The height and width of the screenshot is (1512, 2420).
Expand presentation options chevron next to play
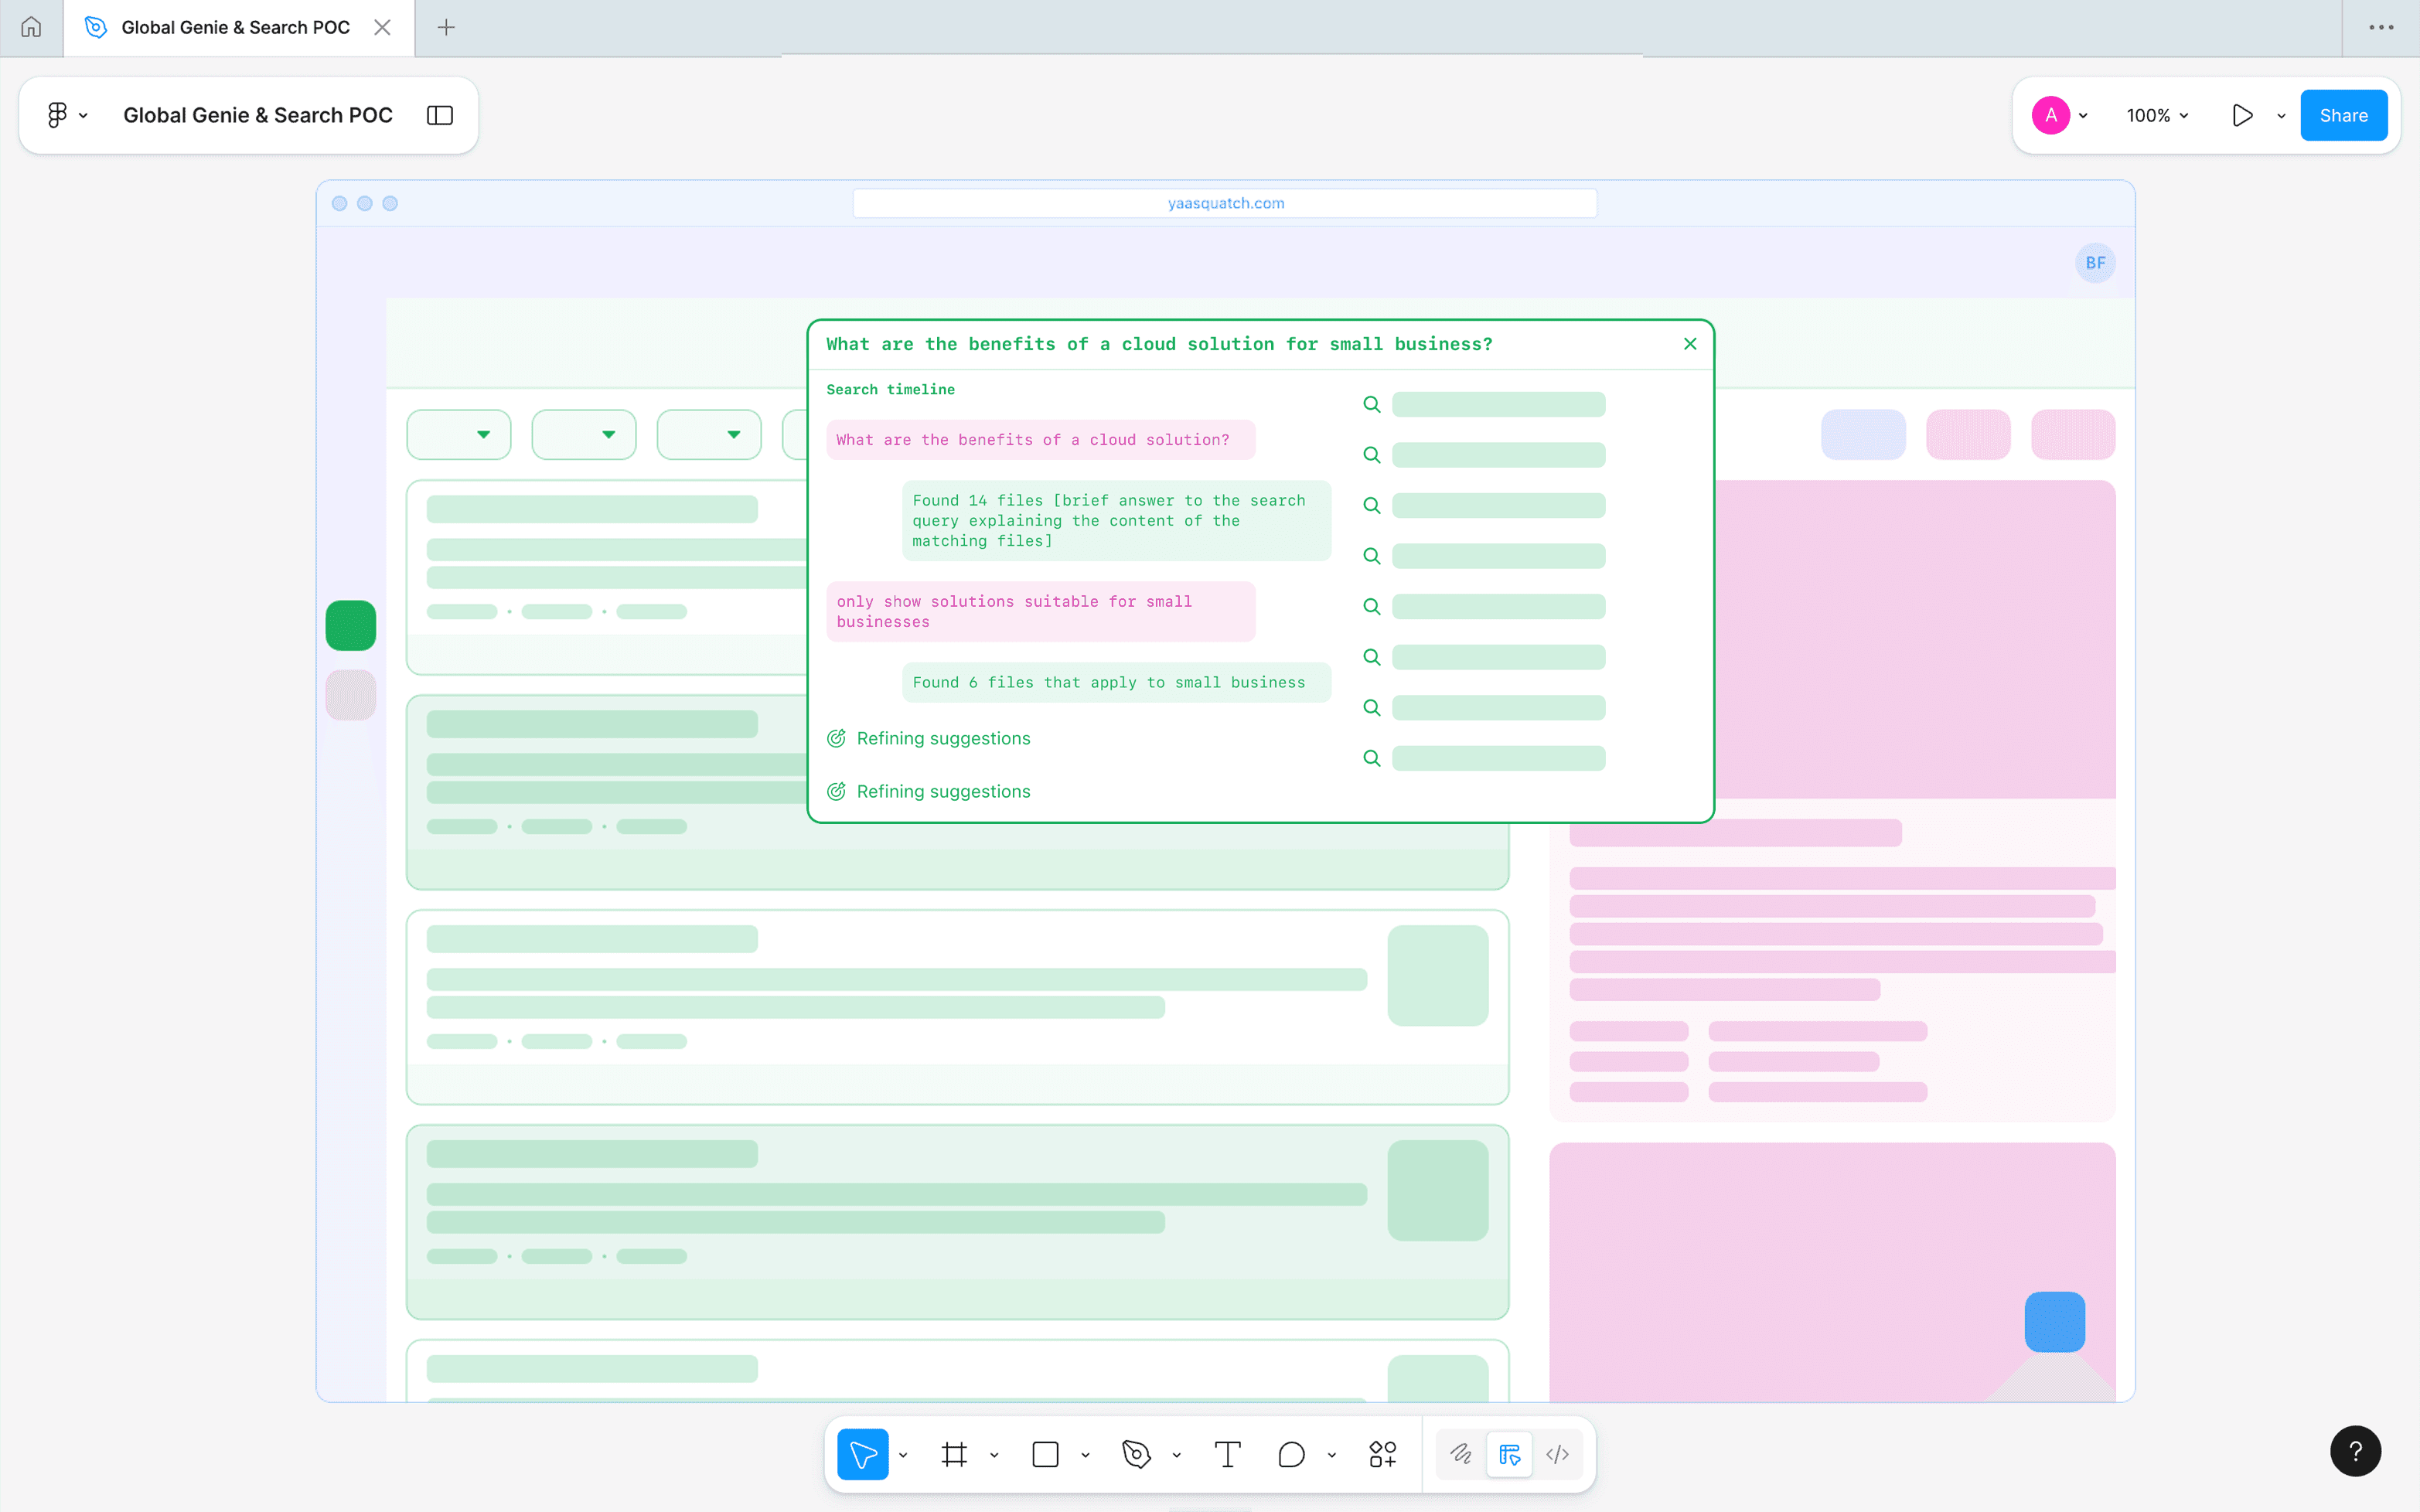[x=2281, y=115]
